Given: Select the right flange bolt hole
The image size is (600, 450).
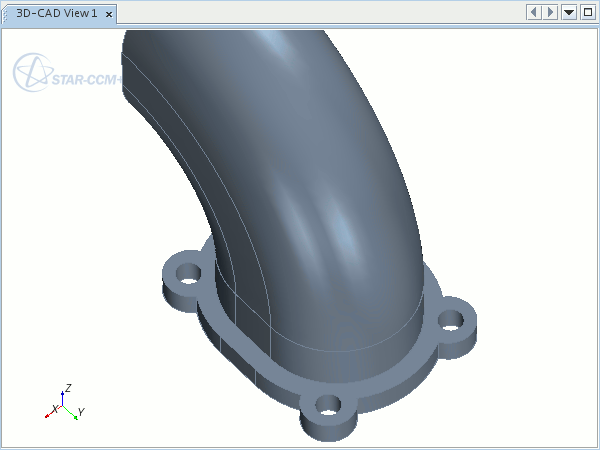Looking at the screenshot, I should click(x=452, y=321).
